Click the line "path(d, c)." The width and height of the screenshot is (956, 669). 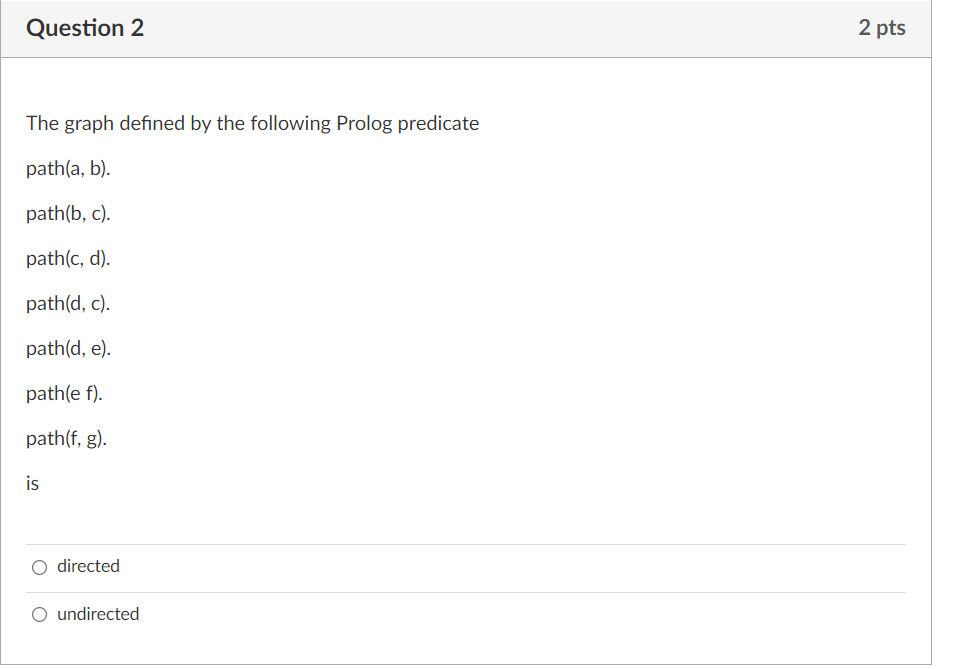click(x=68, y=303)
